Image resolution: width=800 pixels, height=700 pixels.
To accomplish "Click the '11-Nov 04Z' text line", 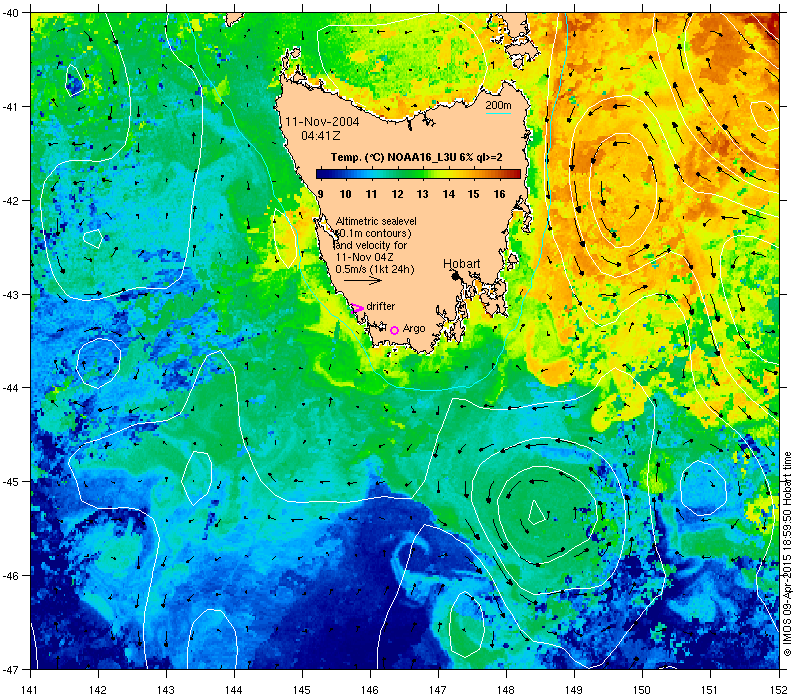I will click(364, 257).
